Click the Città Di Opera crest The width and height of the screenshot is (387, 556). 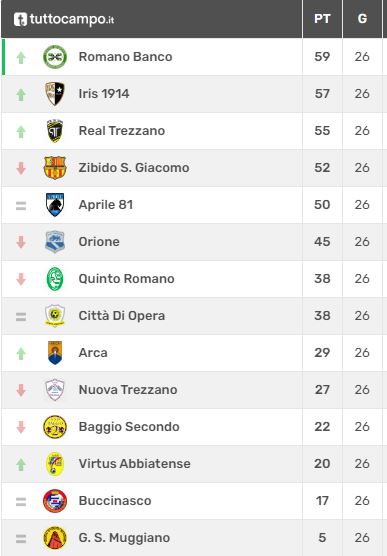coord(55,316)
